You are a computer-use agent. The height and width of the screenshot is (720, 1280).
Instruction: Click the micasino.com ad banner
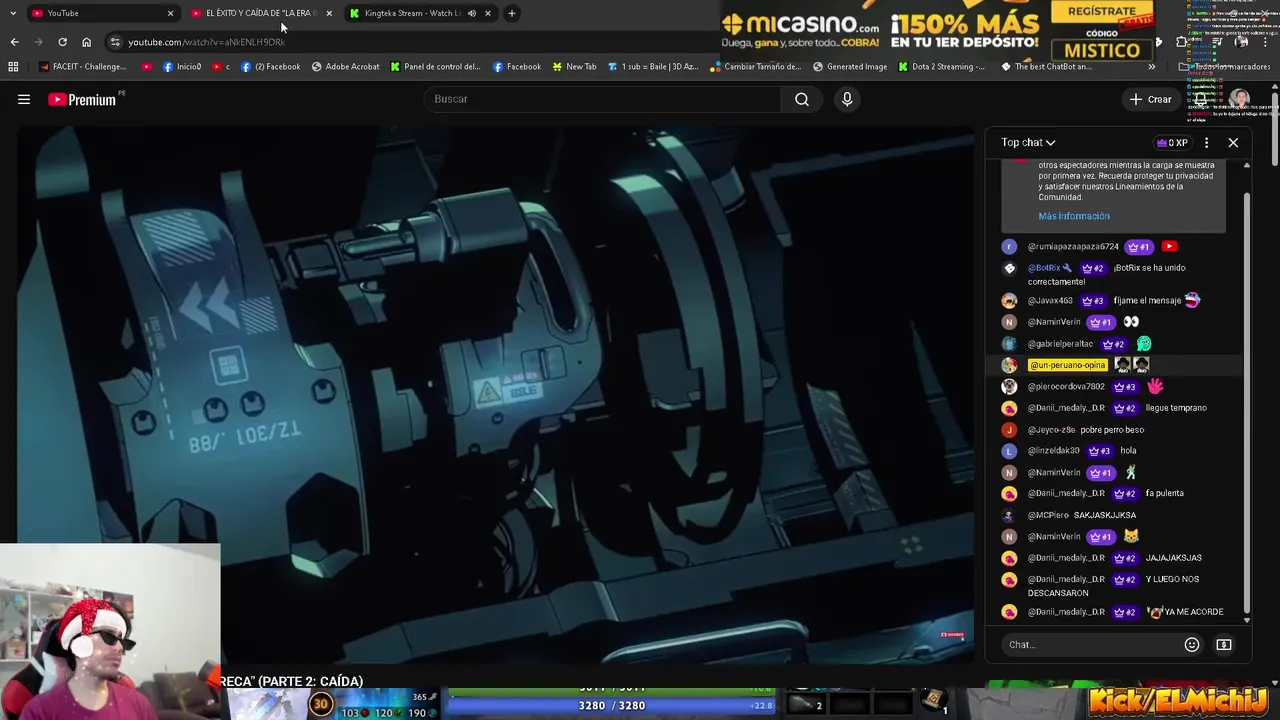[x=938, y=30]
